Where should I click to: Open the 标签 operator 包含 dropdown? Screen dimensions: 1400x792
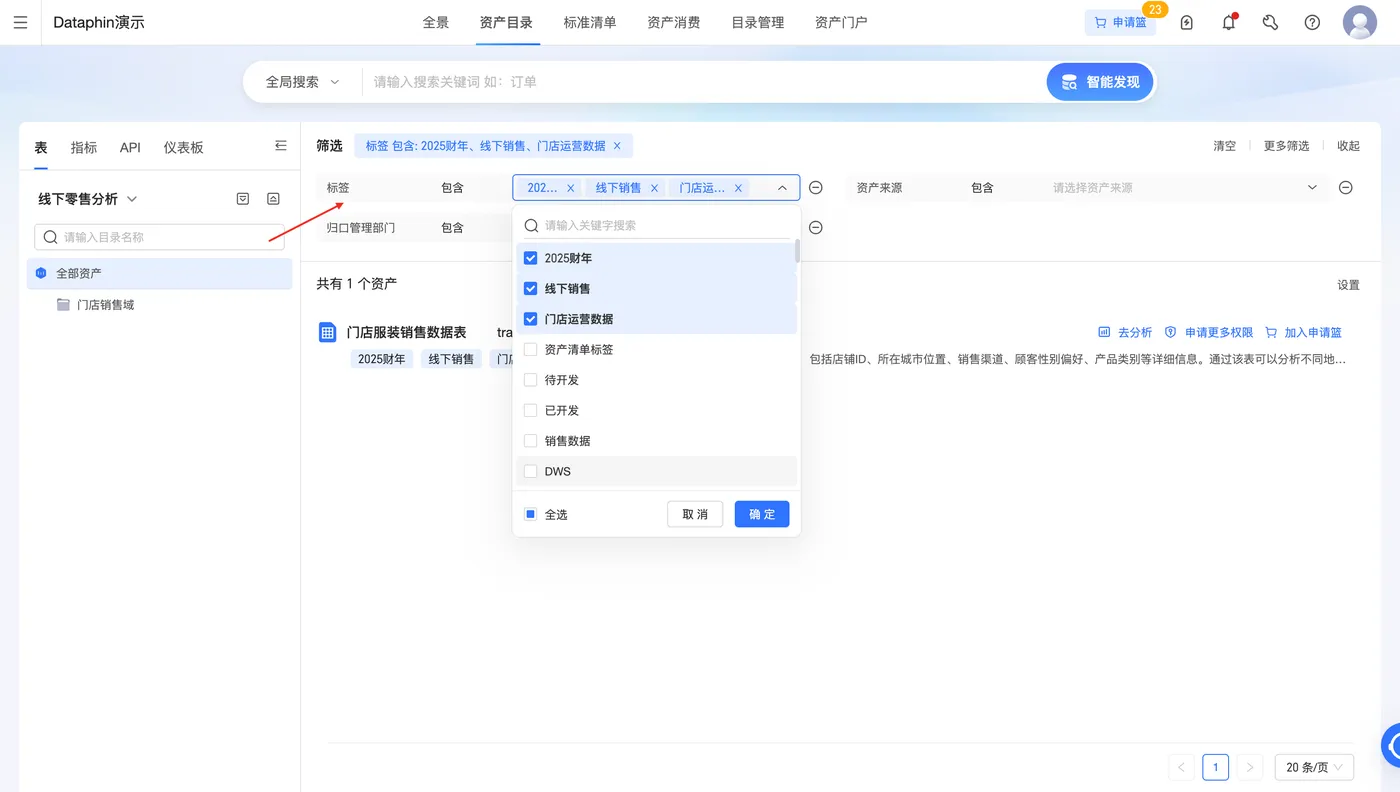(x=470, y=188)
